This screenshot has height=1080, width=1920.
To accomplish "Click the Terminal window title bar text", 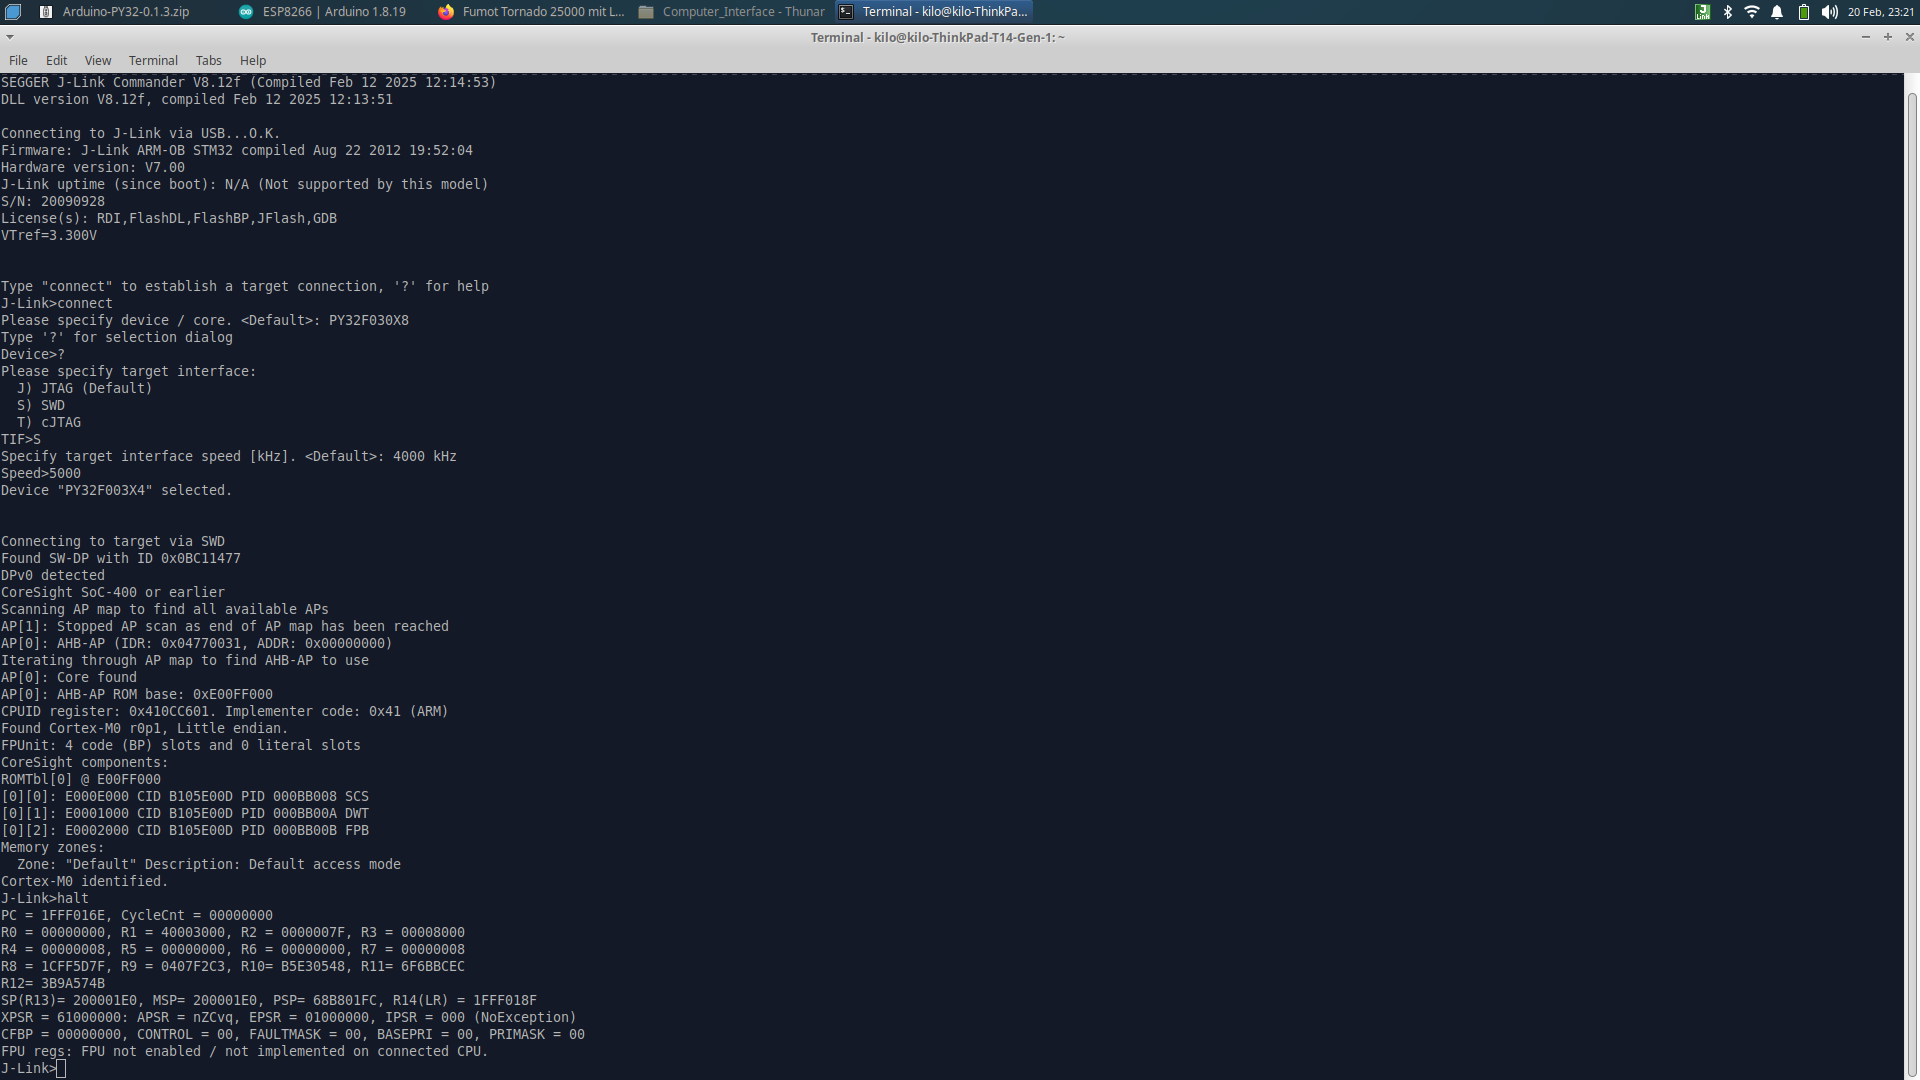I will pos(937,37).
